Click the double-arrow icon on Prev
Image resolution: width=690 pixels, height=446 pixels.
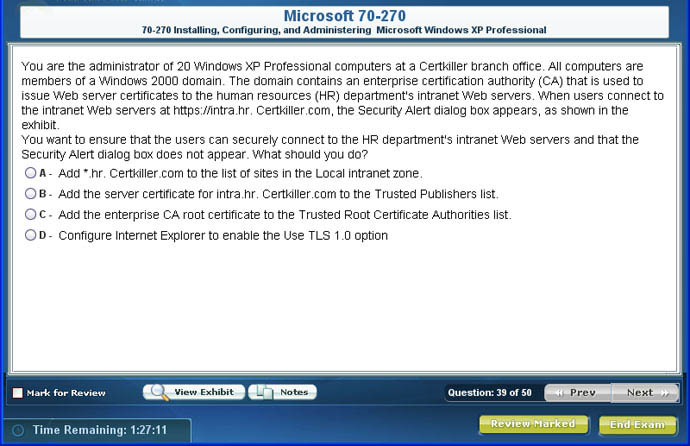tap(559, 393)
